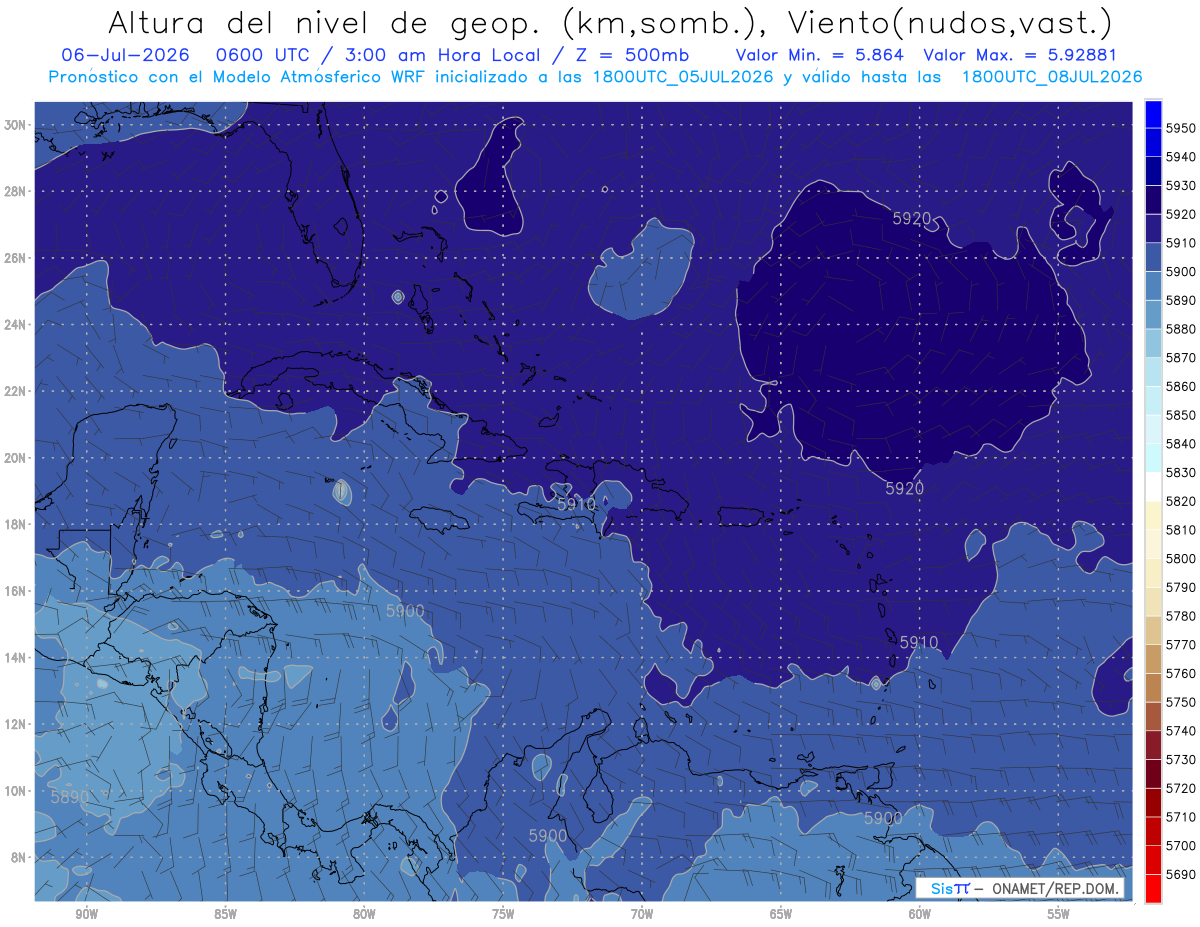1200x927 pixels.
Task: Click longitude axis label '75W'
Action: [x=503, y=915]
